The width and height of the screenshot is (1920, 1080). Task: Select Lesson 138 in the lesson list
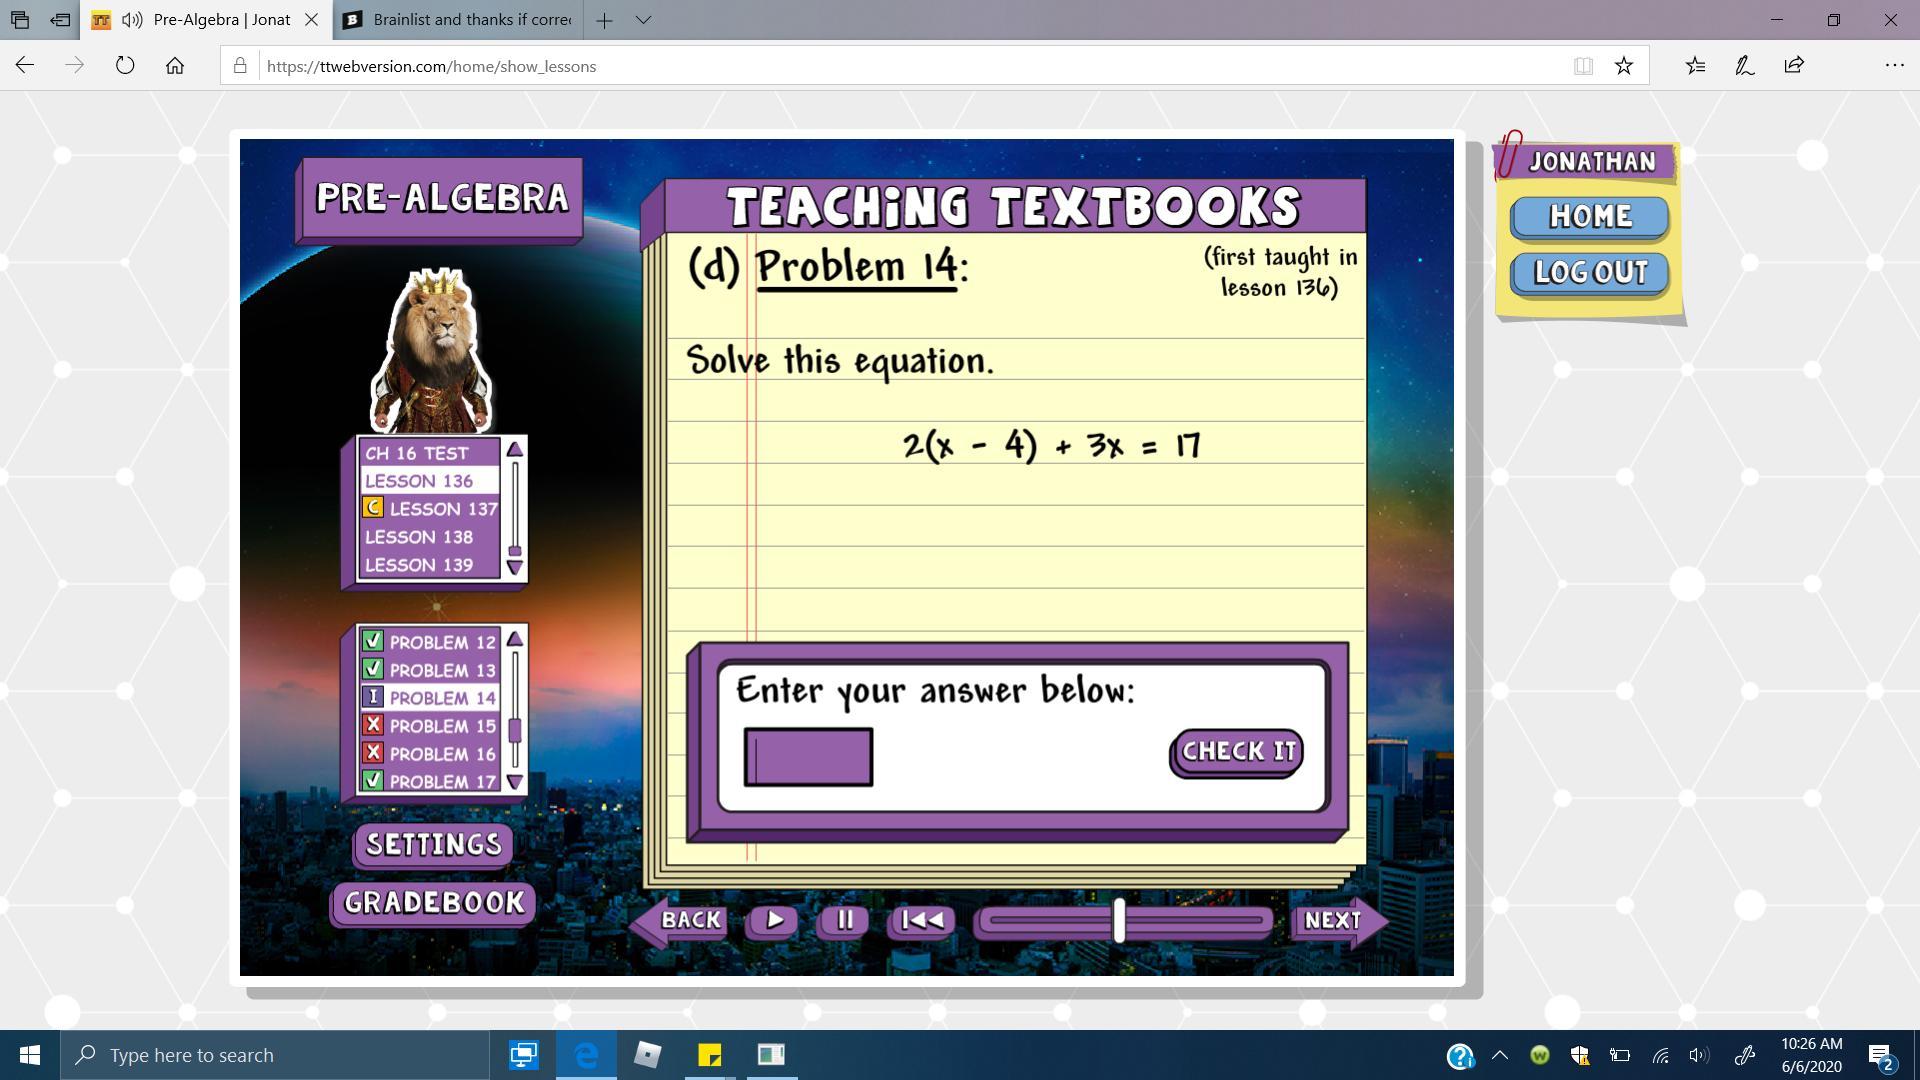click(420, 537)
